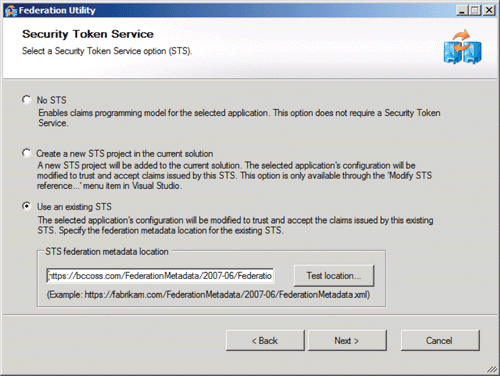Click the example fabrikam.com URL text
The height and width of the screenshot is (376, 500).
(x=208, y=295)
